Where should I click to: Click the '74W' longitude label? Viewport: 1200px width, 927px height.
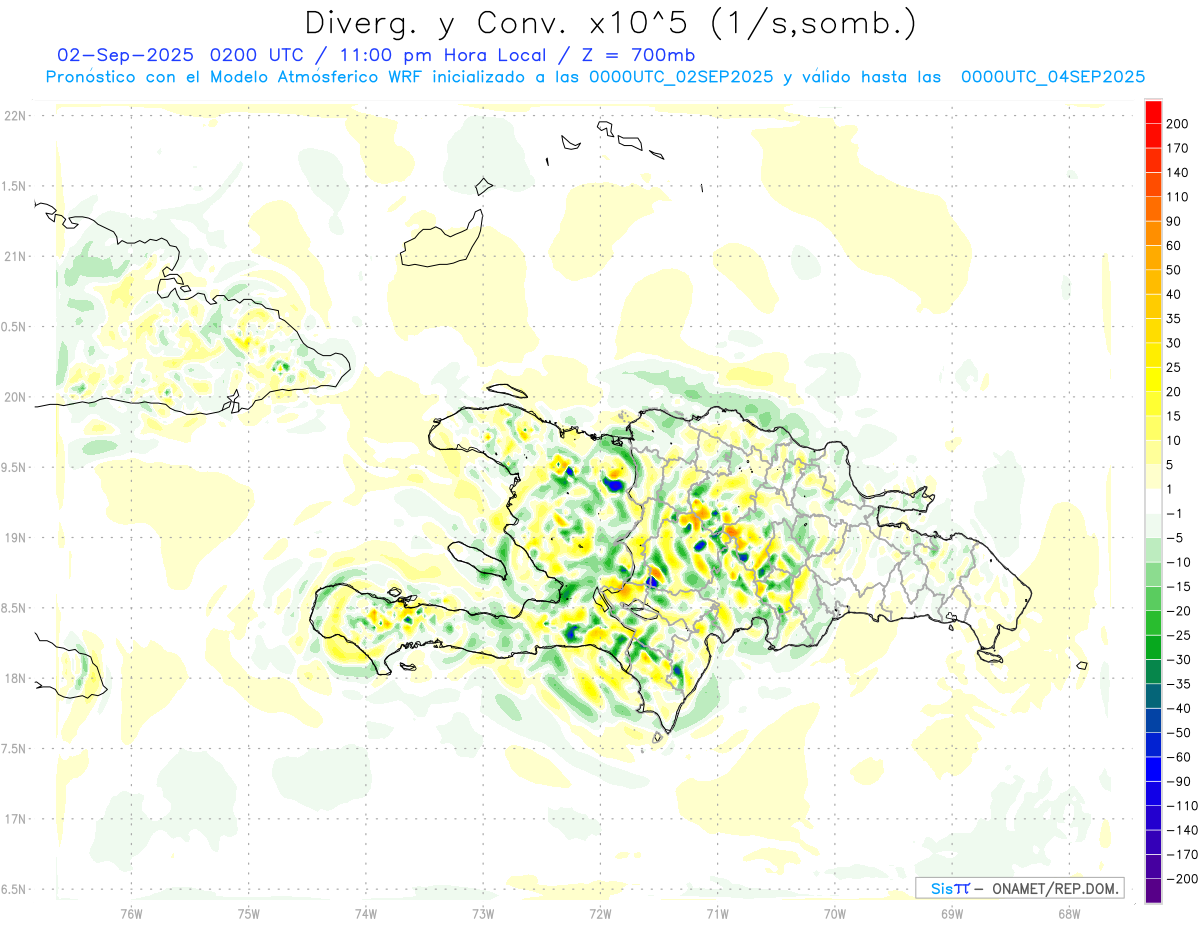point(366,913)
